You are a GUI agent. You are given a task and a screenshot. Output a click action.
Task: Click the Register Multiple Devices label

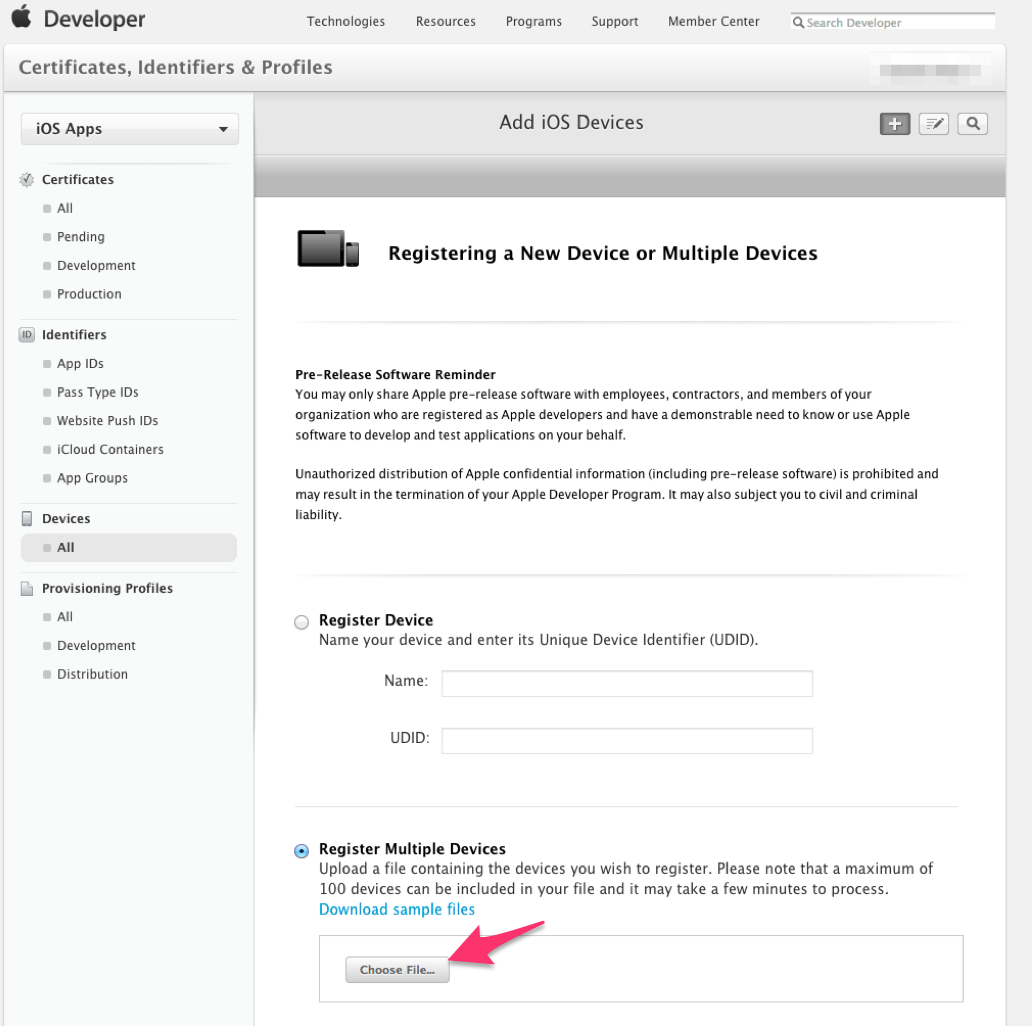coord(412,849)
